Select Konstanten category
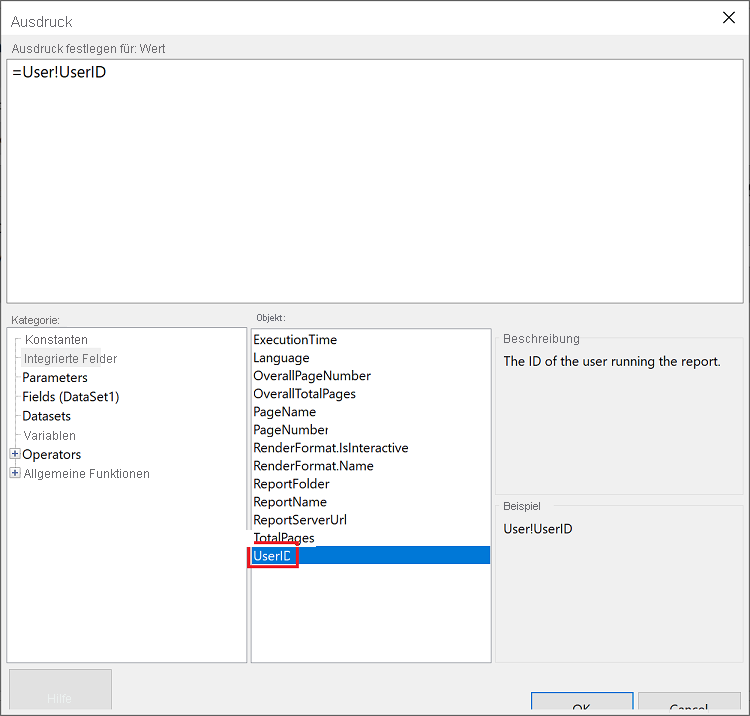The width and height of the screenshot is (750, 716). point(56,340)
